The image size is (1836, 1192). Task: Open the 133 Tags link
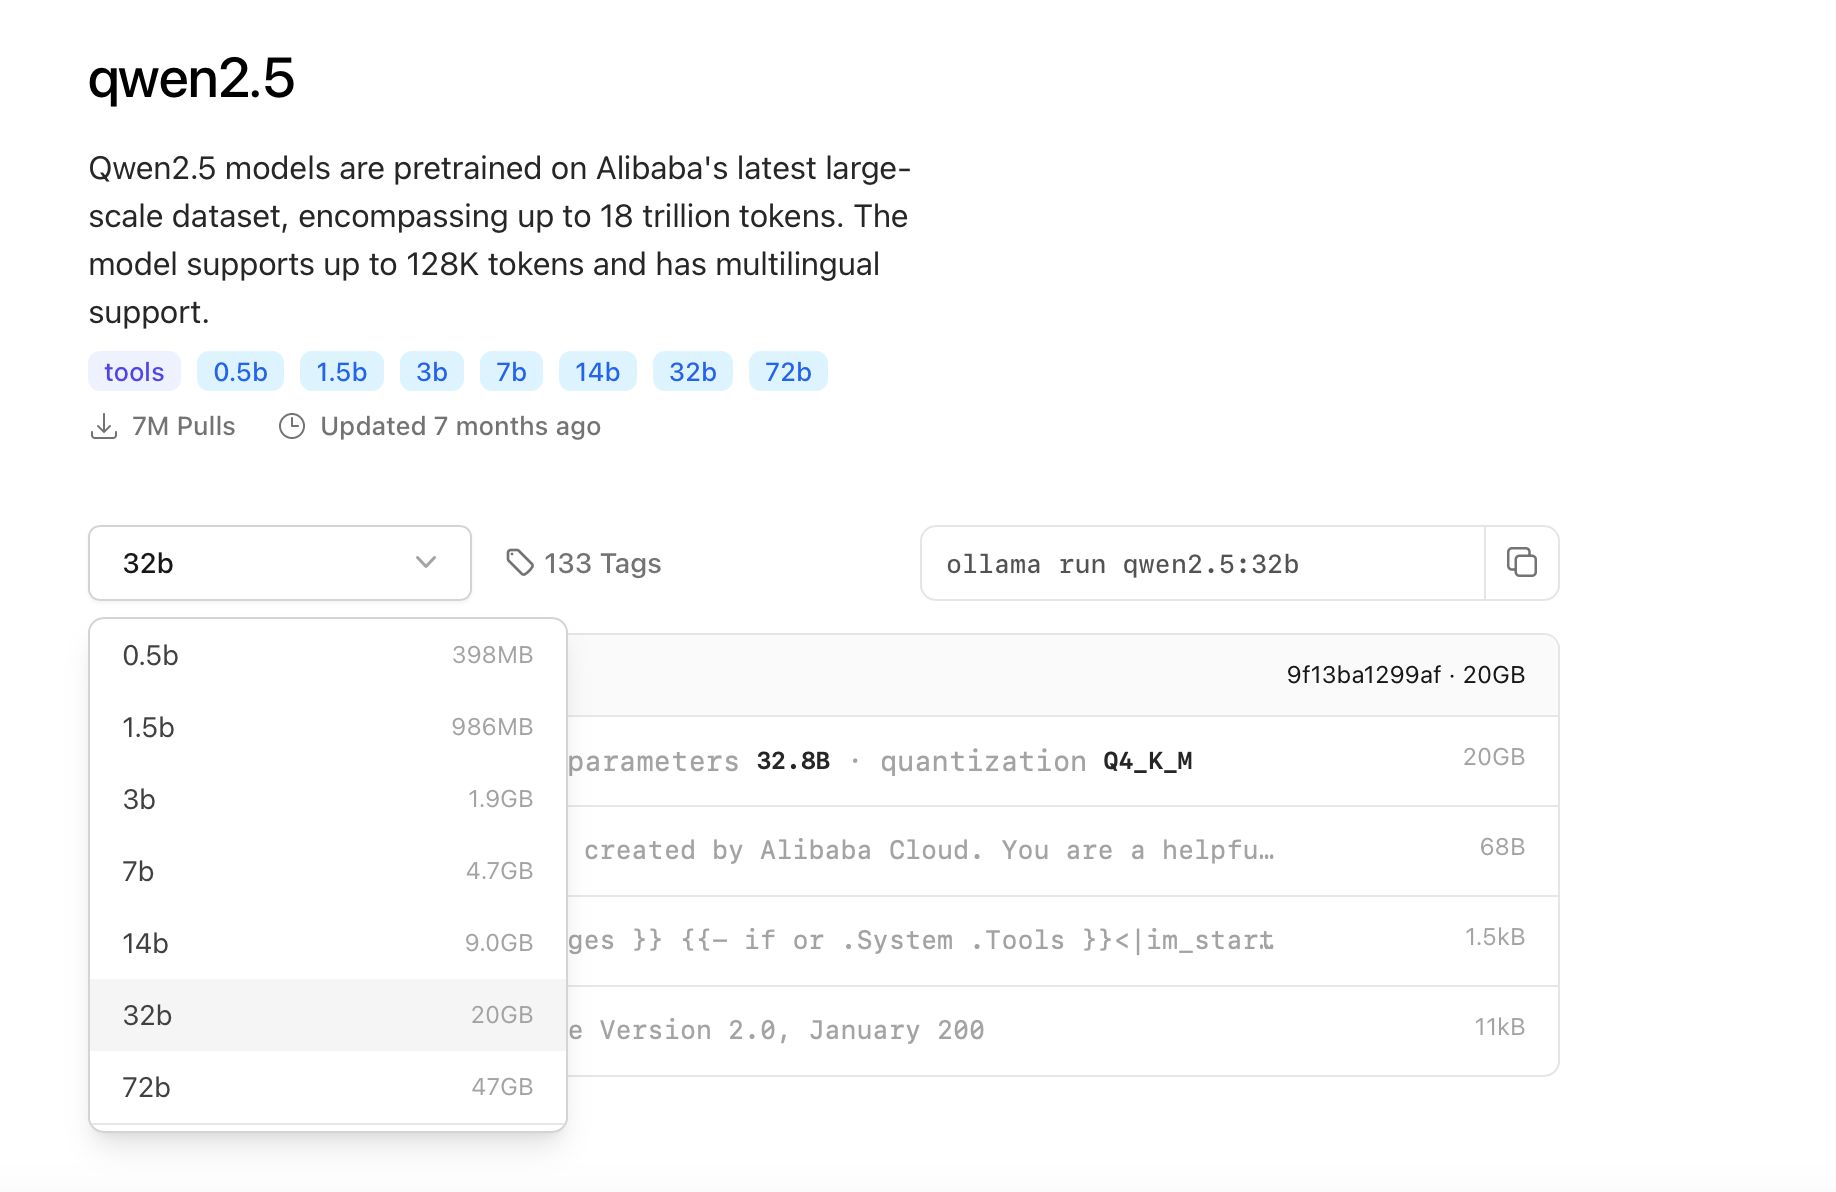584,563
